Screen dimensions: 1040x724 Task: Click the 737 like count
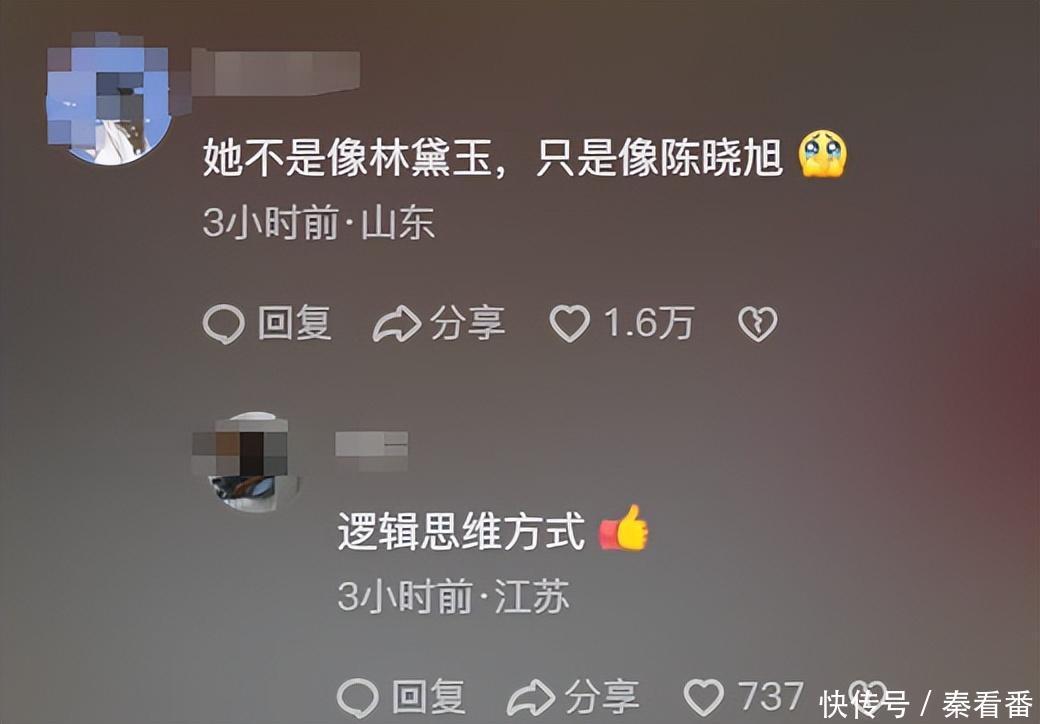(x=771, y=696)
